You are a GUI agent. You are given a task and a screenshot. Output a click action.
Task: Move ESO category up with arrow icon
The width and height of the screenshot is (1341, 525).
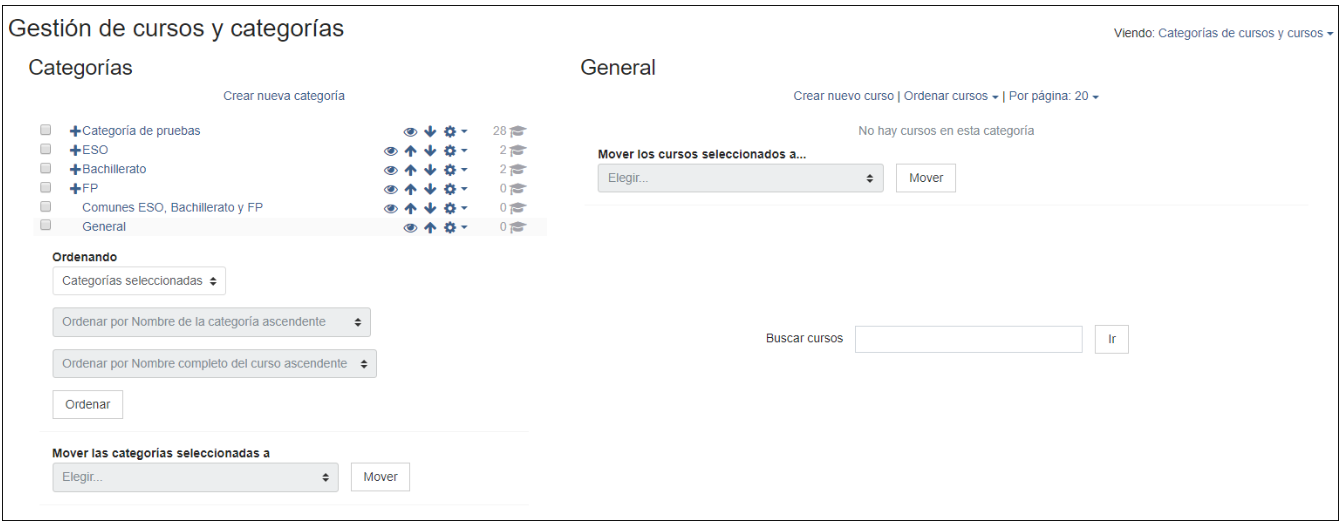[410, 151]
